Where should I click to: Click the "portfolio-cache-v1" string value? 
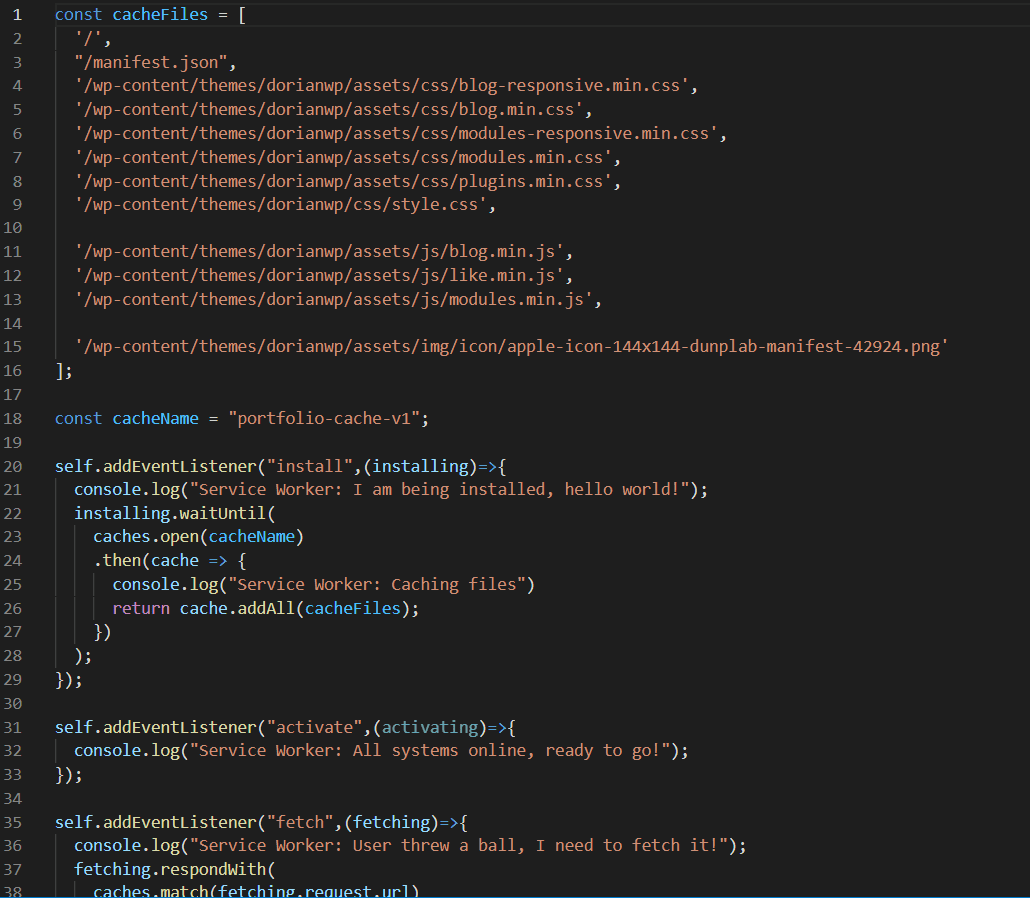point(328,418)
